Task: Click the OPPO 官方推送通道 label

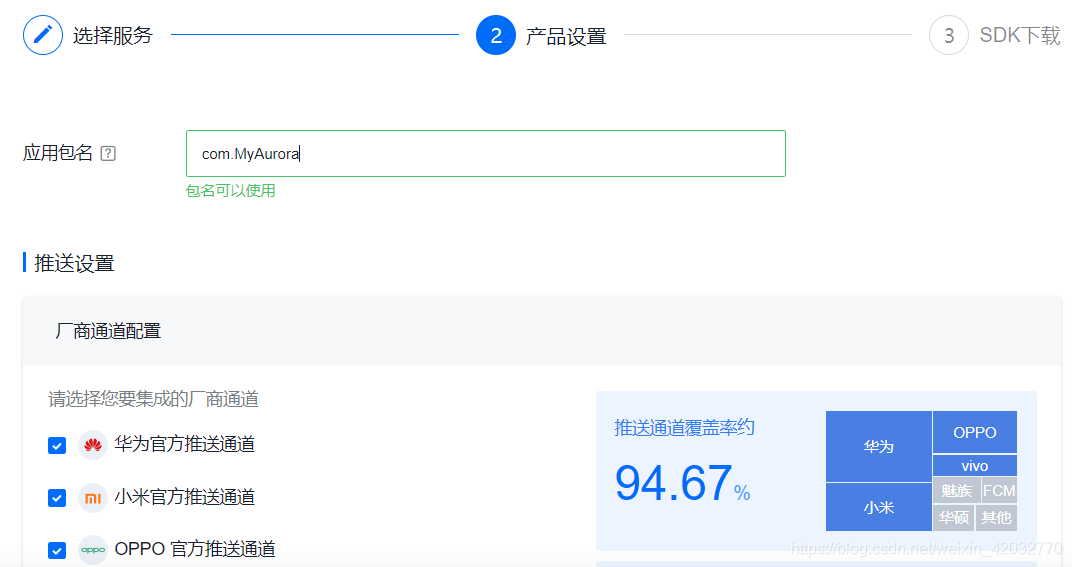Action: [x=195, y=549]
